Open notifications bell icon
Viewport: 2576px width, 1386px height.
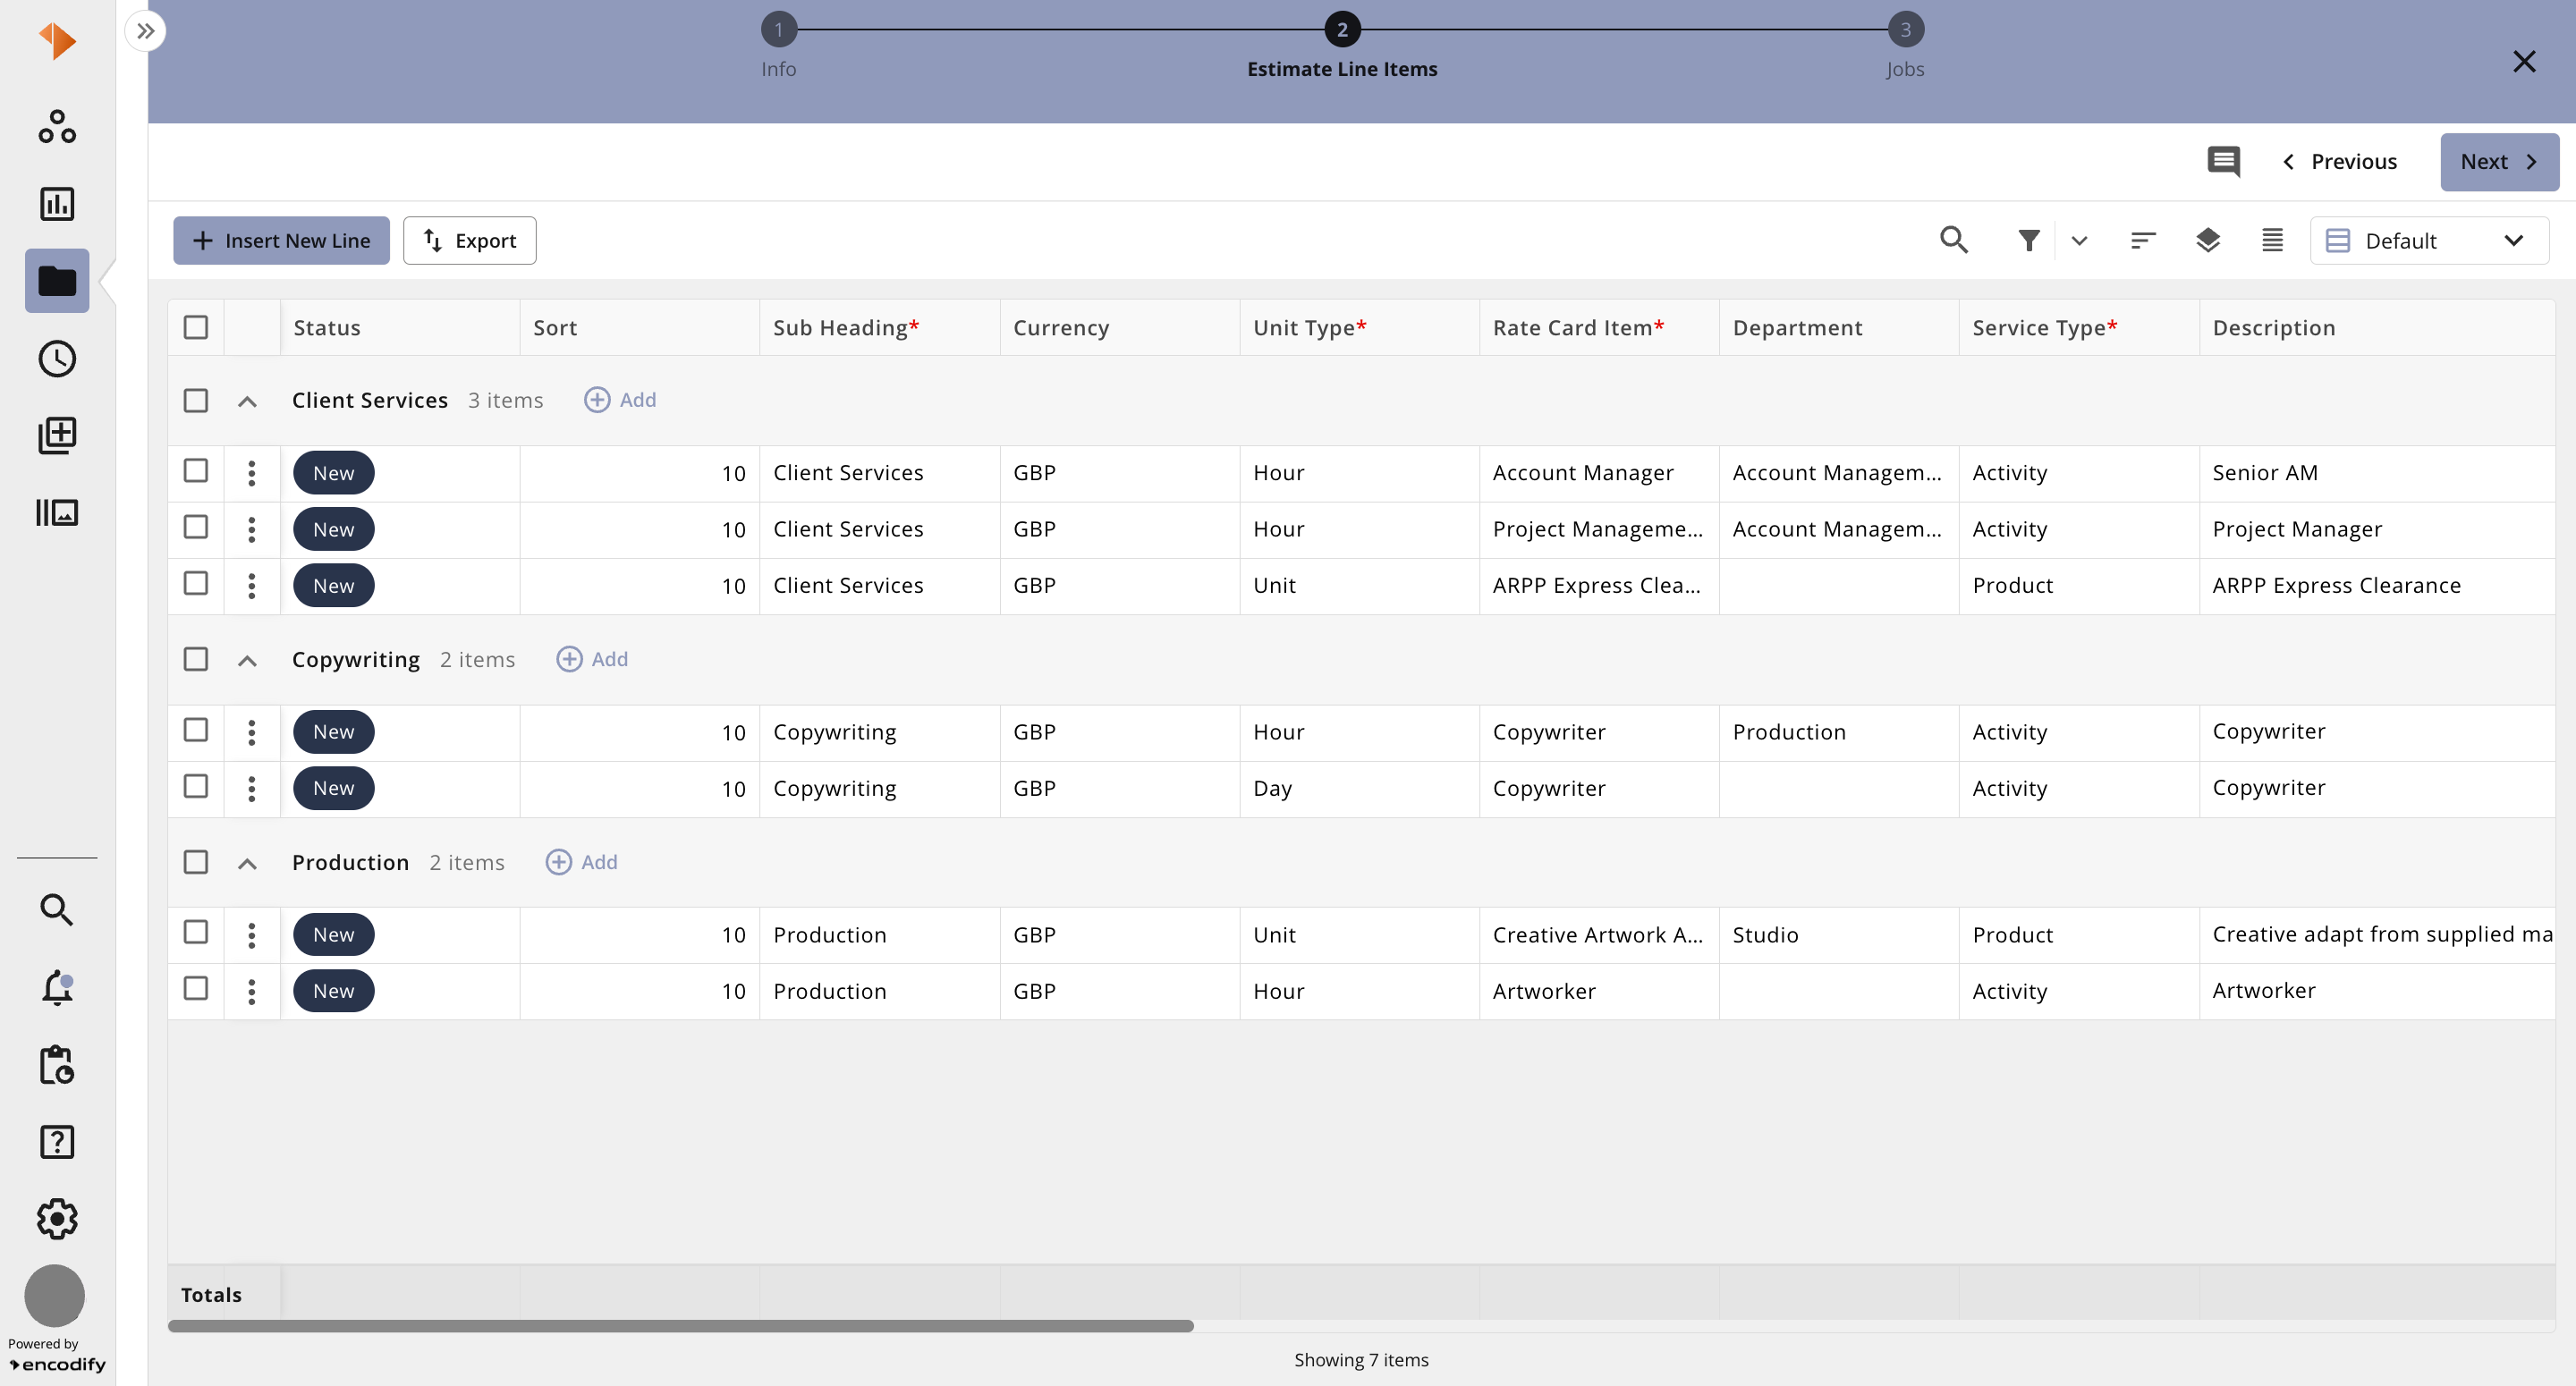click(x=57, y=987)
